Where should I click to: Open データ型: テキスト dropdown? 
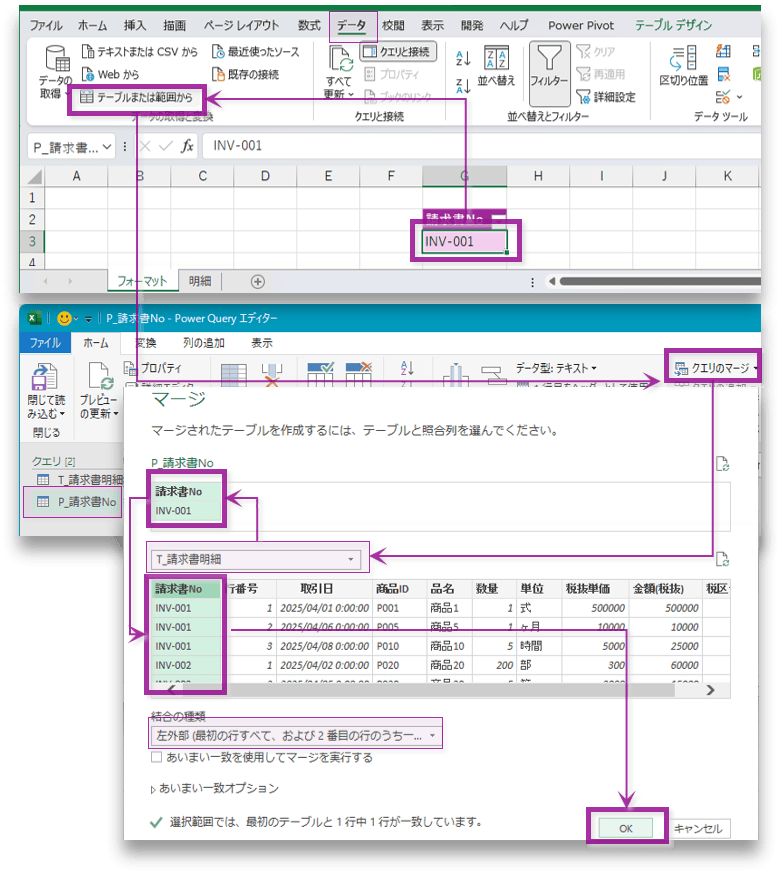pyautogui.click(x=556, y=368)
